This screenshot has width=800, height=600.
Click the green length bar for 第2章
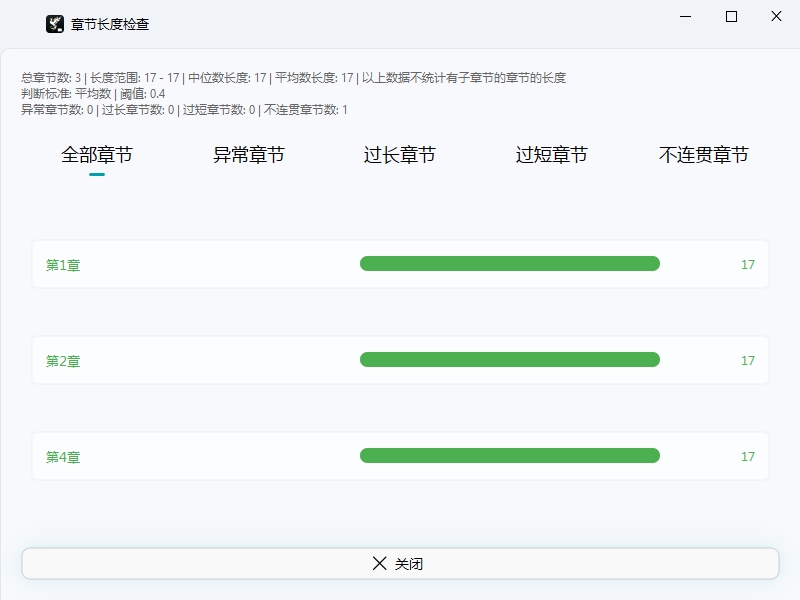[510, 360]
